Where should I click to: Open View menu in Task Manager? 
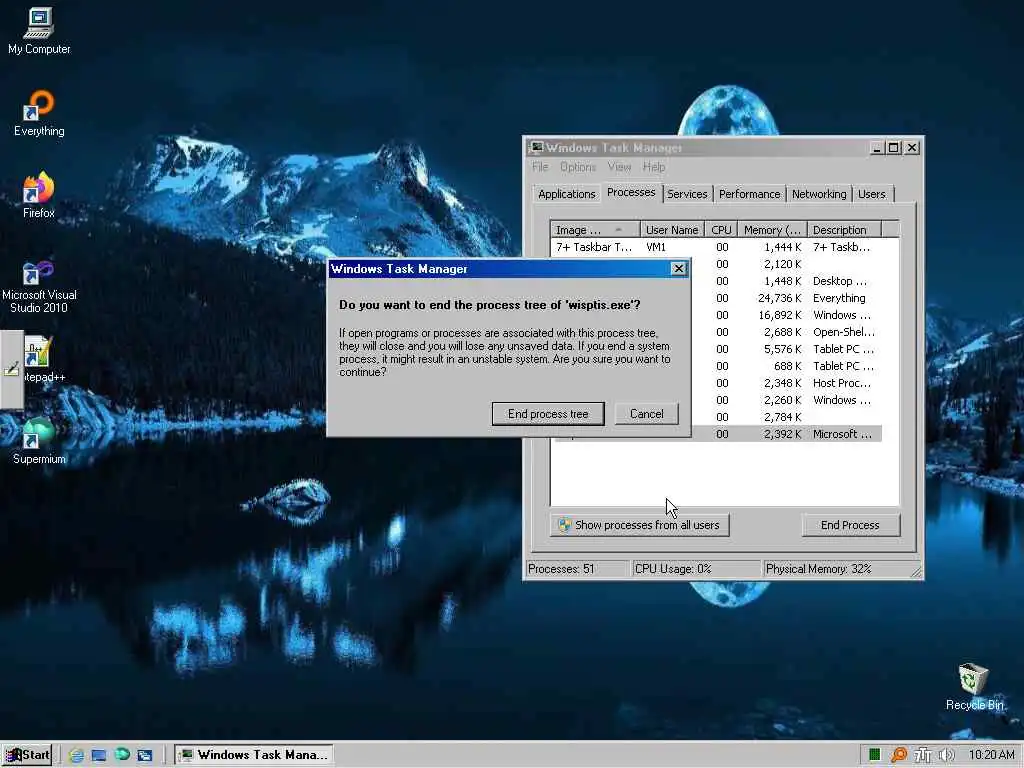click(x=619, y=167)
